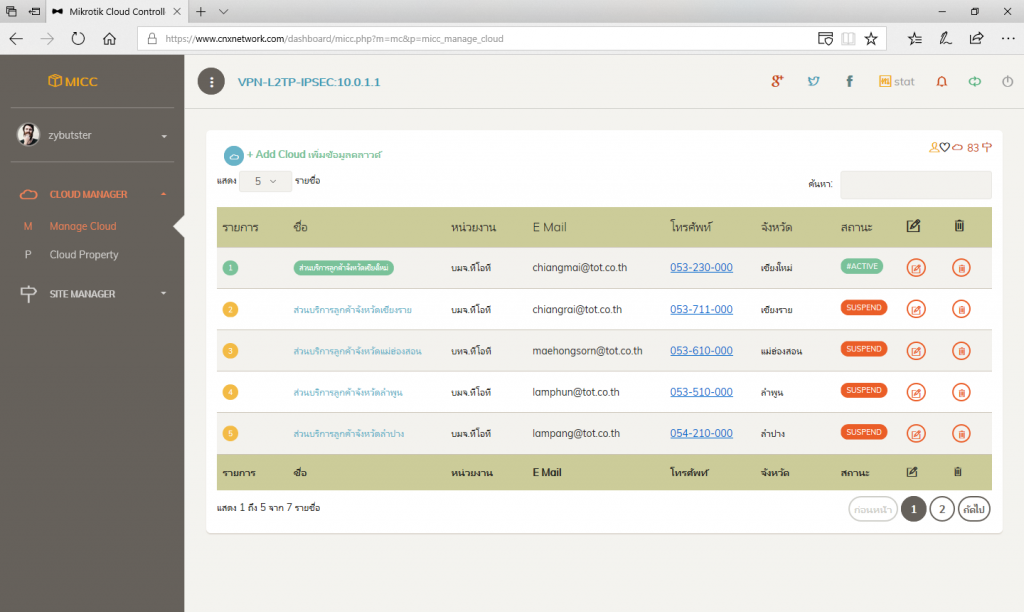
Task: Open the three-dot menu beside VPN title
Action: tap(211, 82)
